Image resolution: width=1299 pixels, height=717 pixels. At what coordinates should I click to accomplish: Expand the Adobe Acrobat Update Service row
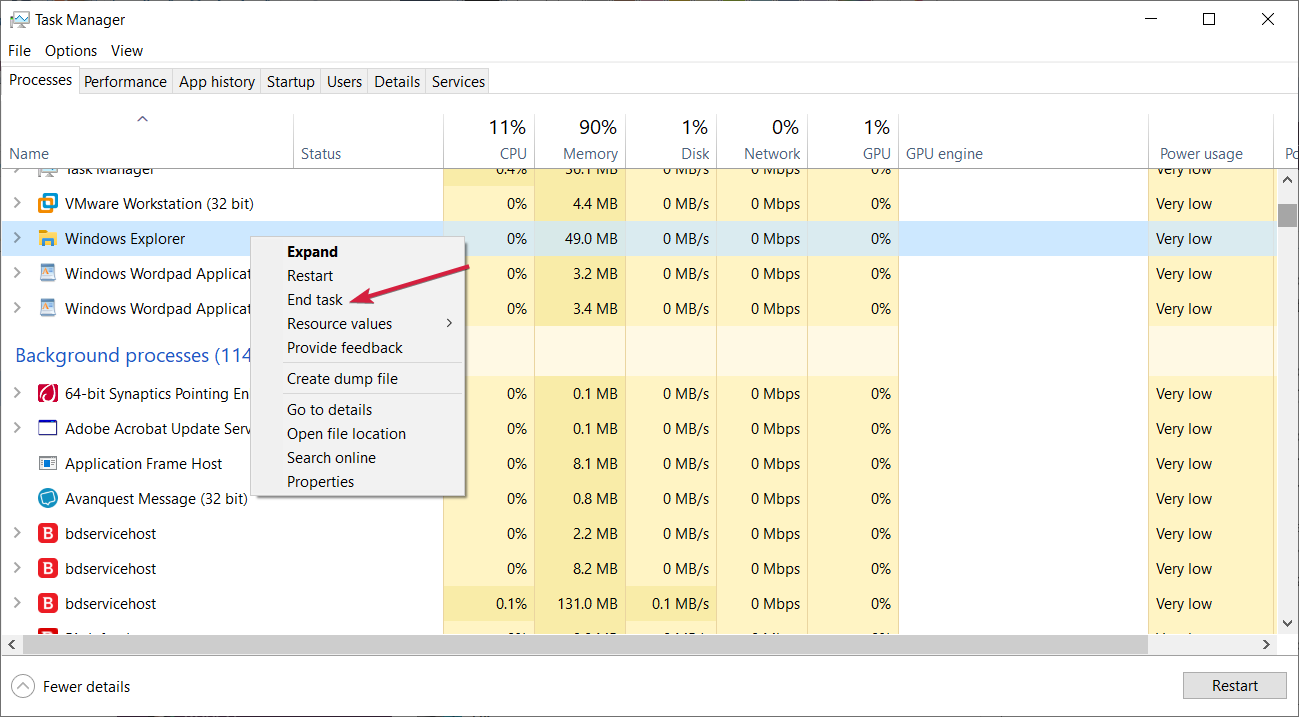coord(17,429)
